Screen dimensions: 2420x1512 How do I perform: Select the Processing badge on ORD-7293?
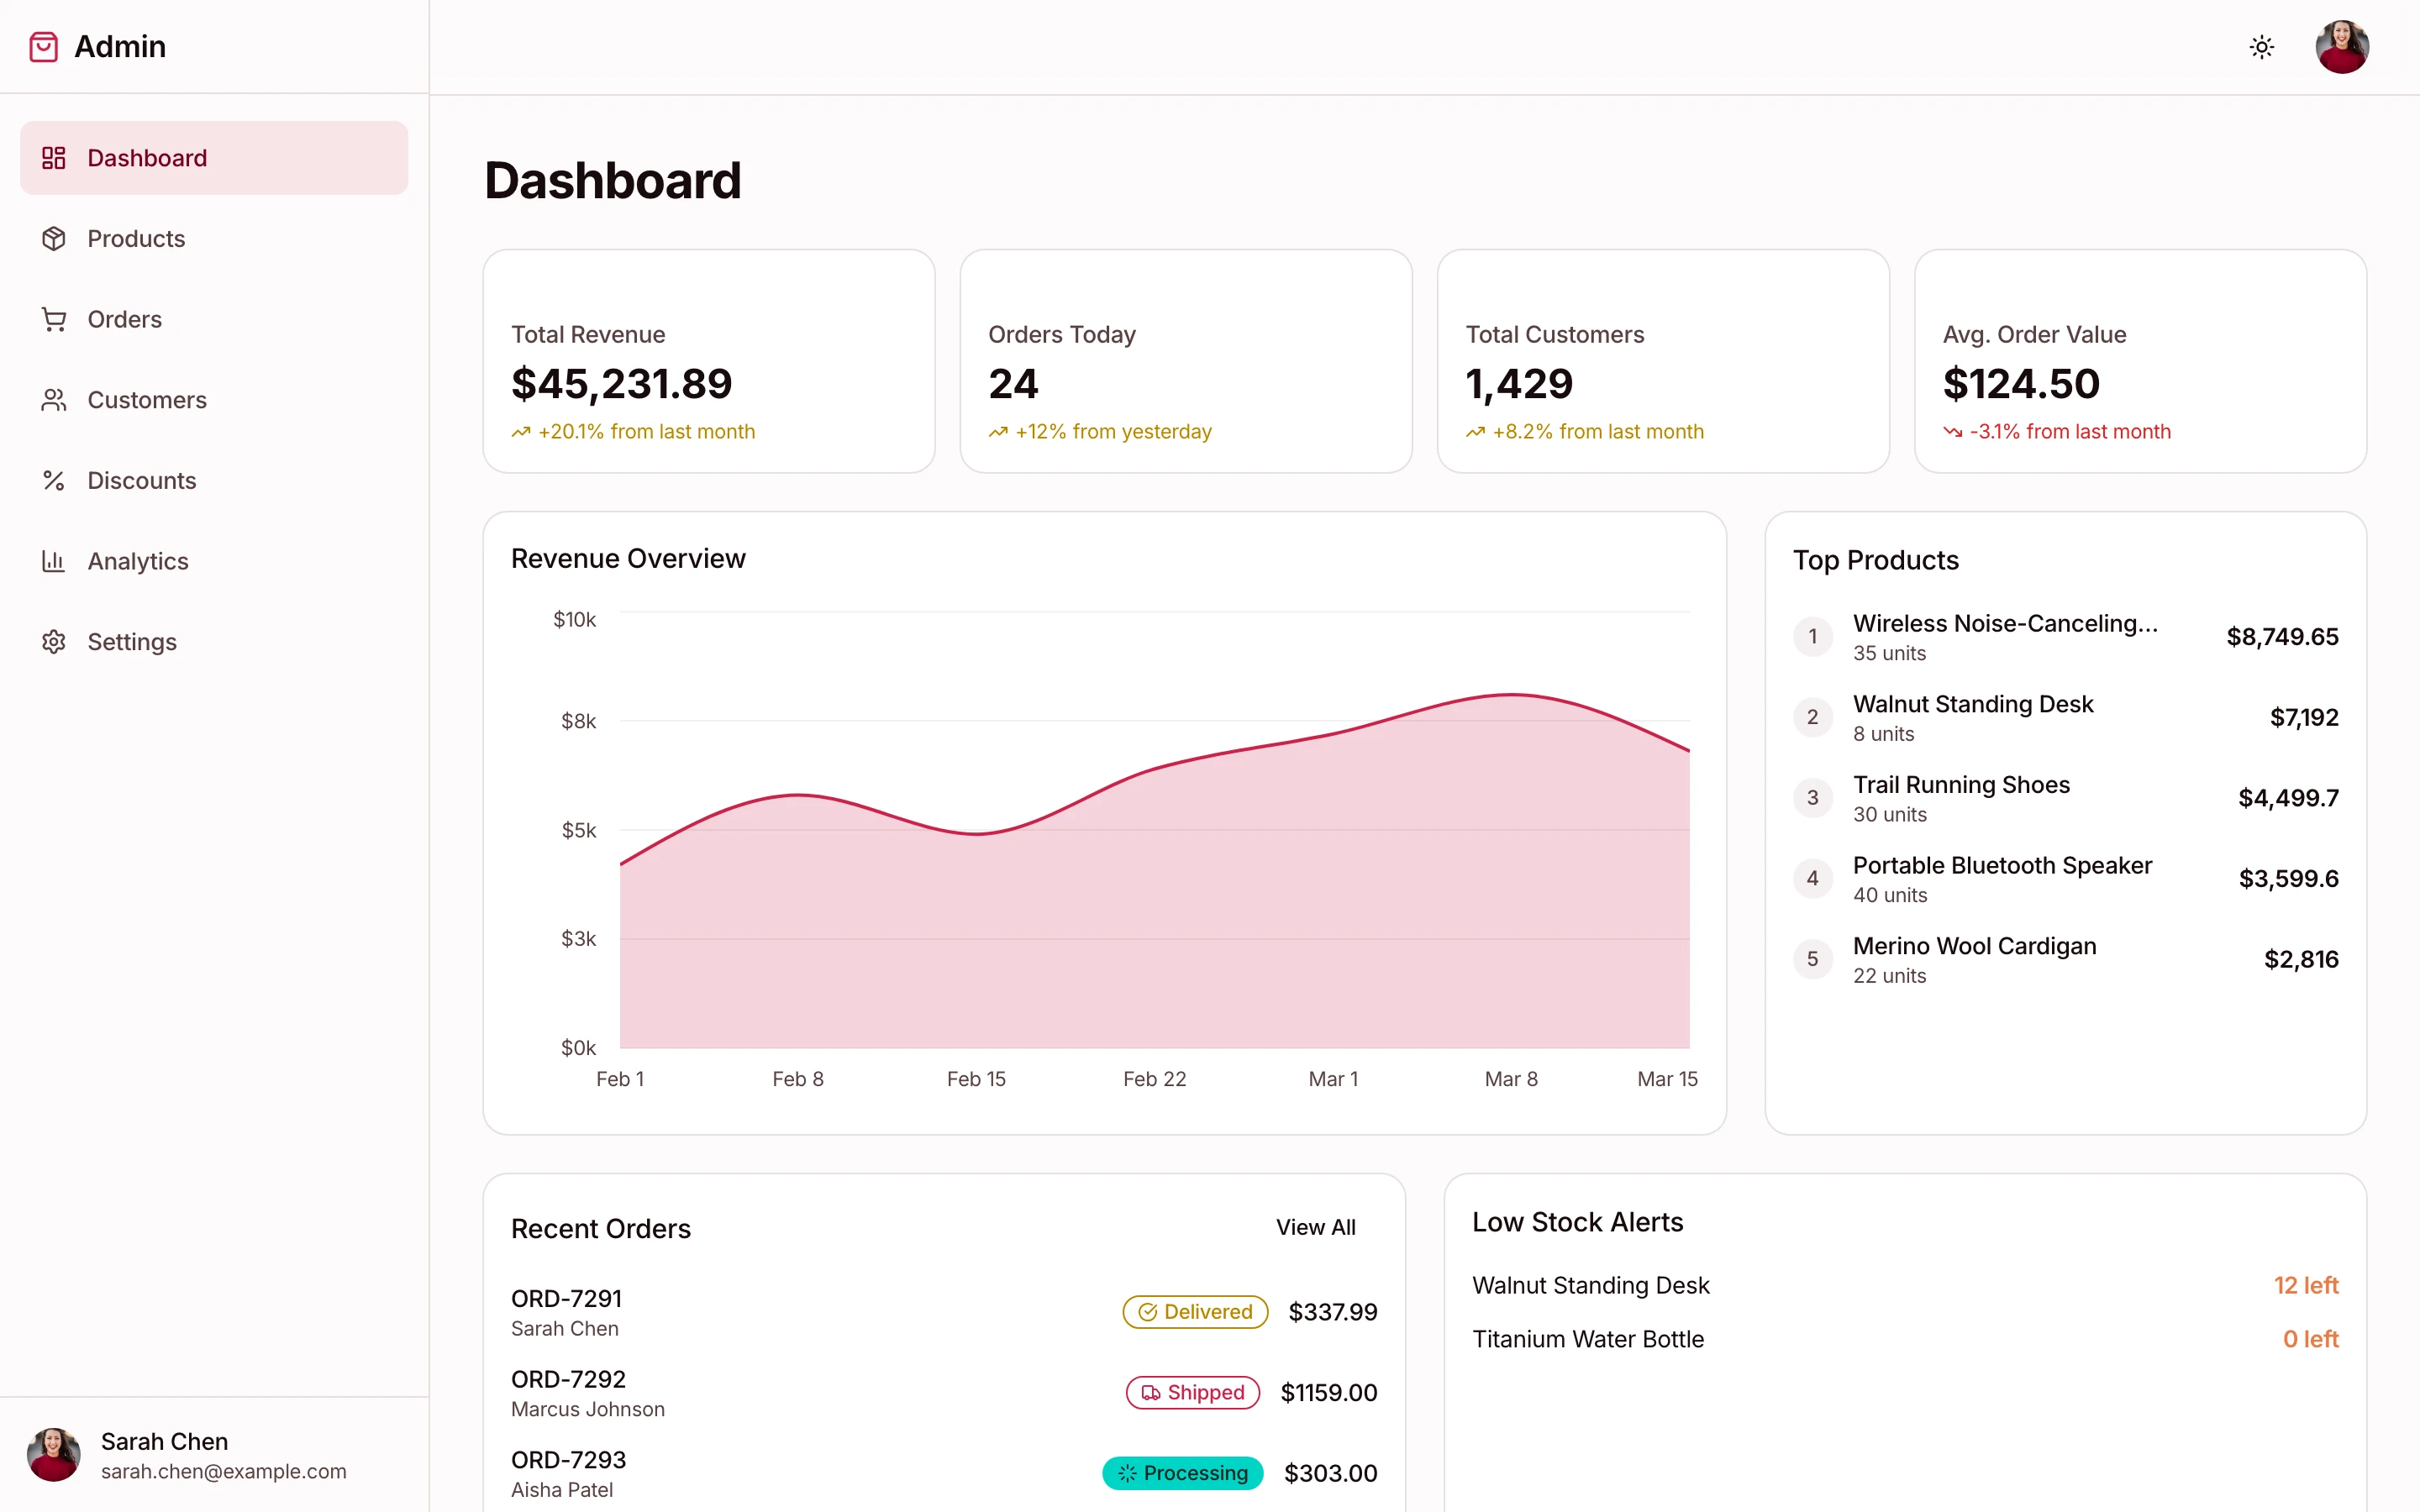[x=1182, y=1472]
